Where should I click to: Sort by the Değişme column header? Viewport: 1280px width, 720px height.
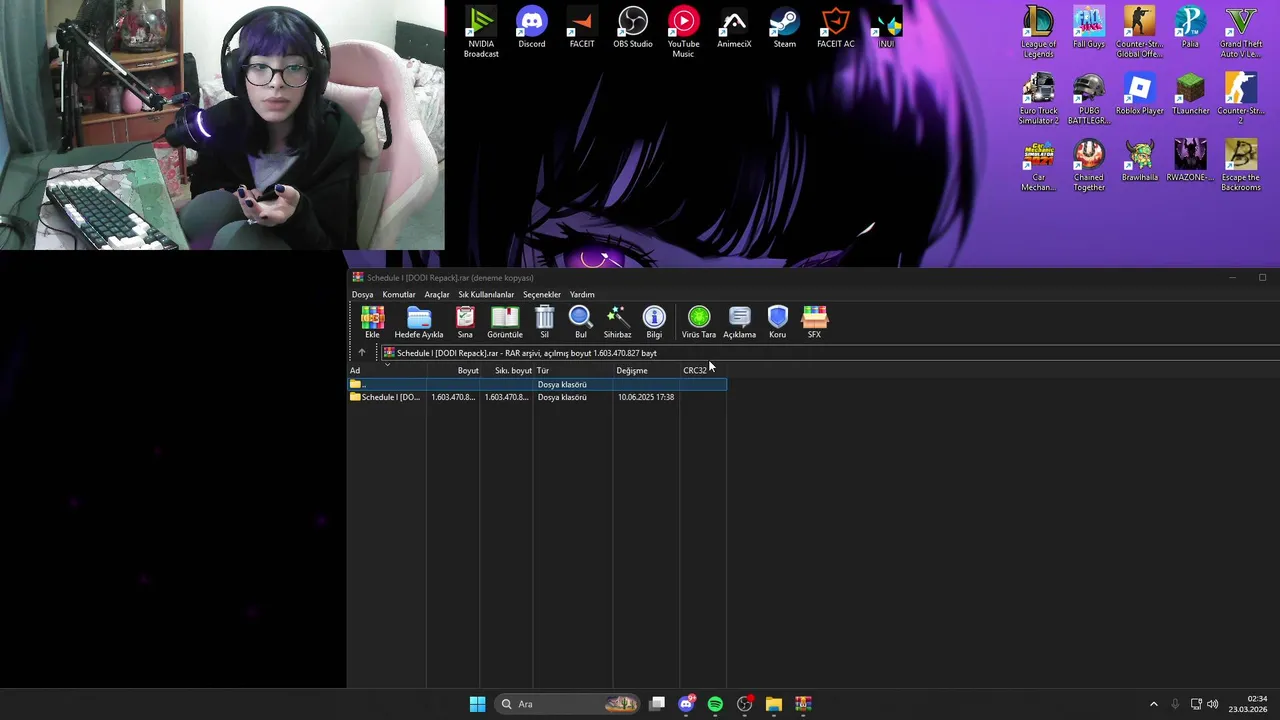coord(646,370)
